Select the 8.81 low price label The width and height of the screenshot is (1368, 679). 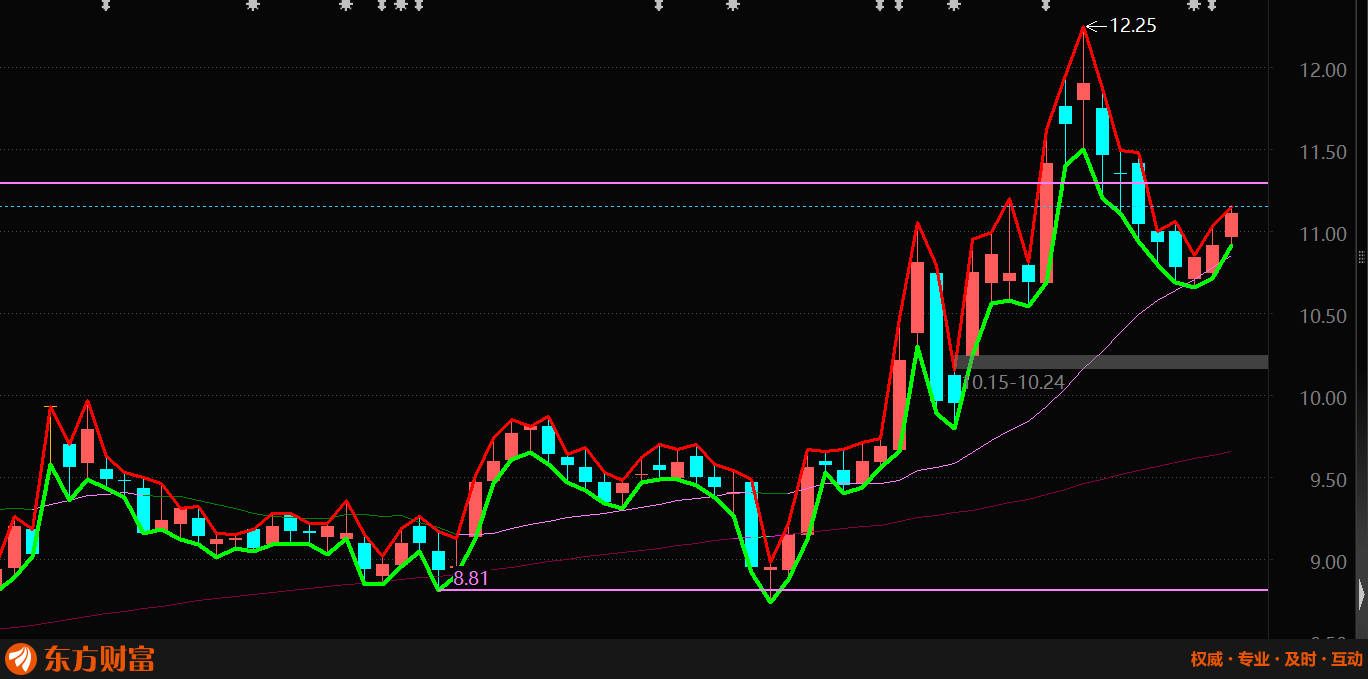click(471, 578)
